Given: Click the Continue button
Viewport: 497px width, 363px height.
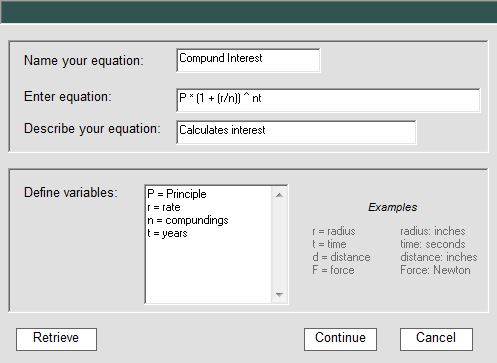Looking at the screenshot, I should pos(340,339).
